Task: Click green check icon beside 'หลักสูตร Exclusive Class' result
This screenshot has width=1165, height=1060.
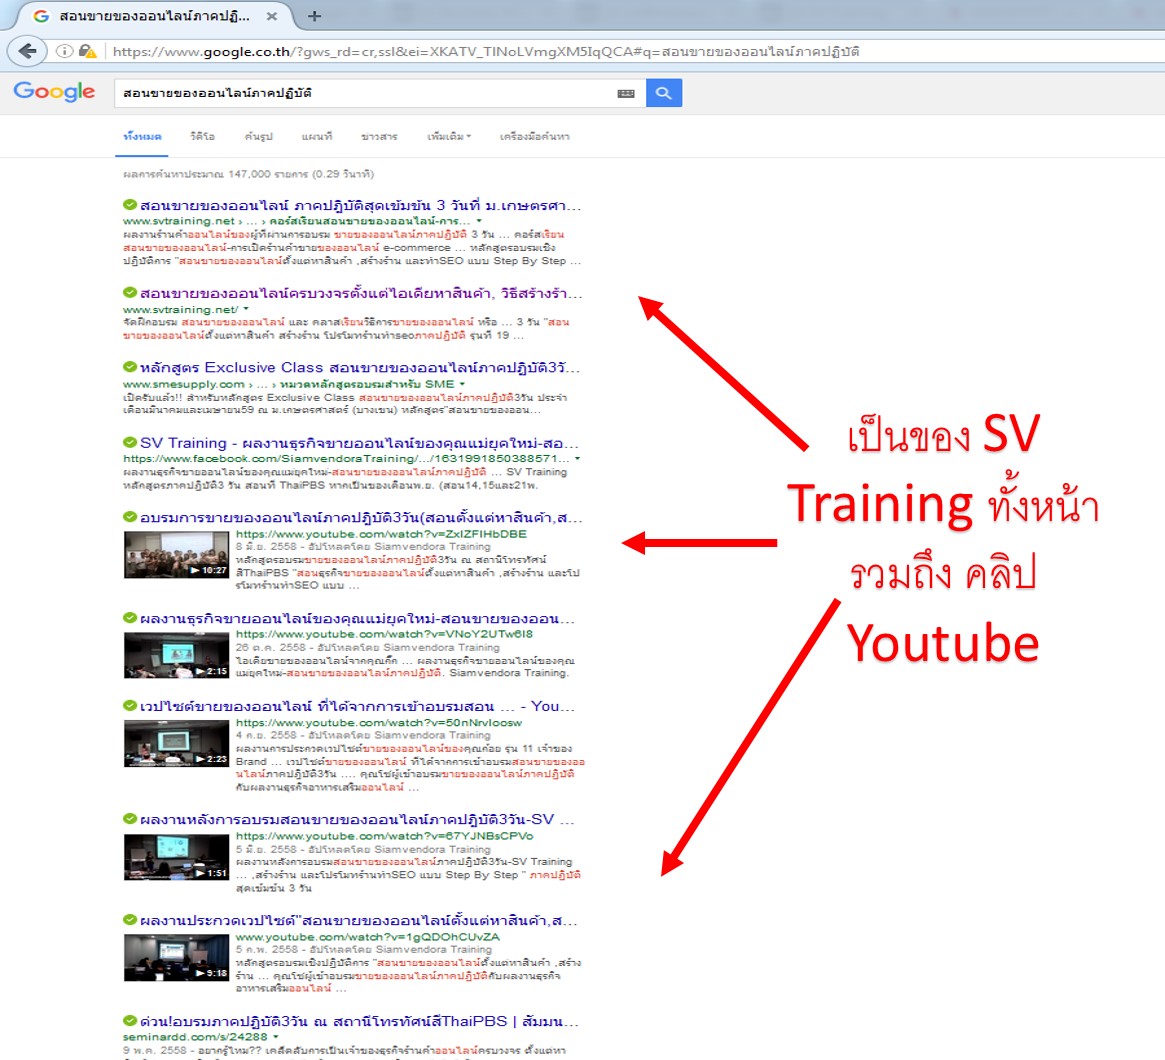Action: tap(130, 367)
